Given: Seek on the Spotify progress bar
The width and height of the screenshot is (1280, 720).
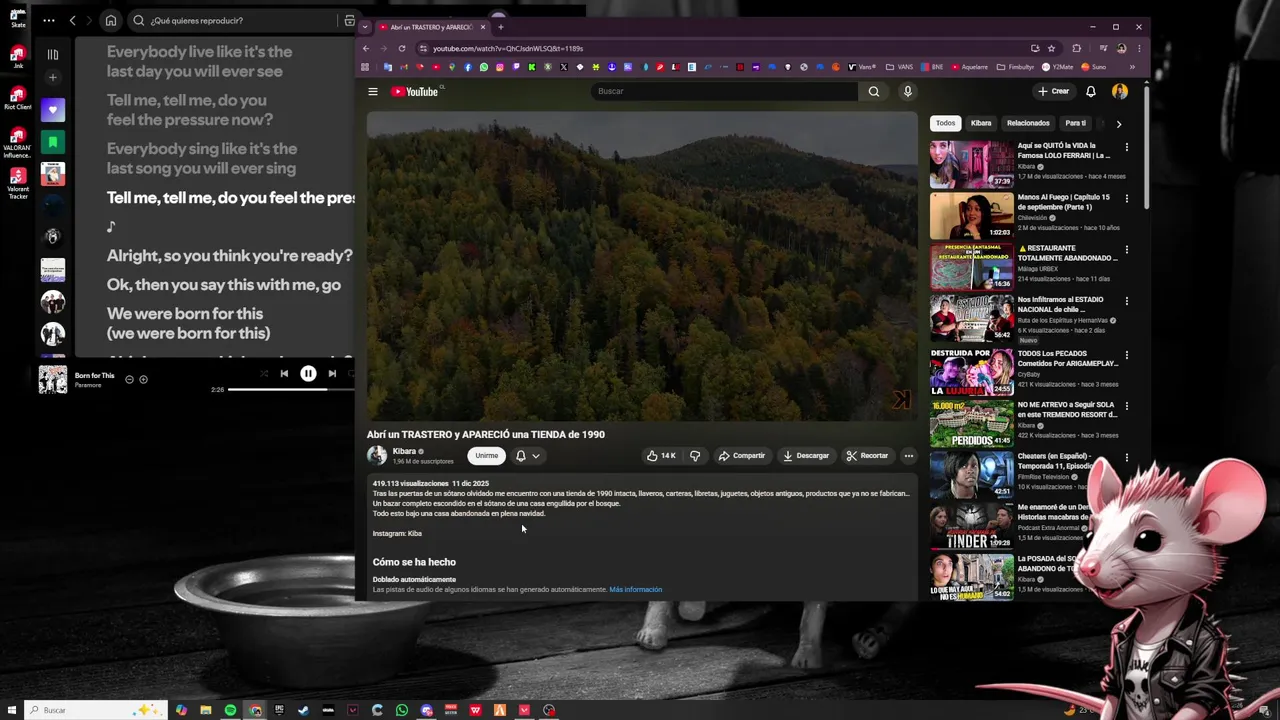Looking at the screenshot, I should pyautogui.click(x=291, y=389).
